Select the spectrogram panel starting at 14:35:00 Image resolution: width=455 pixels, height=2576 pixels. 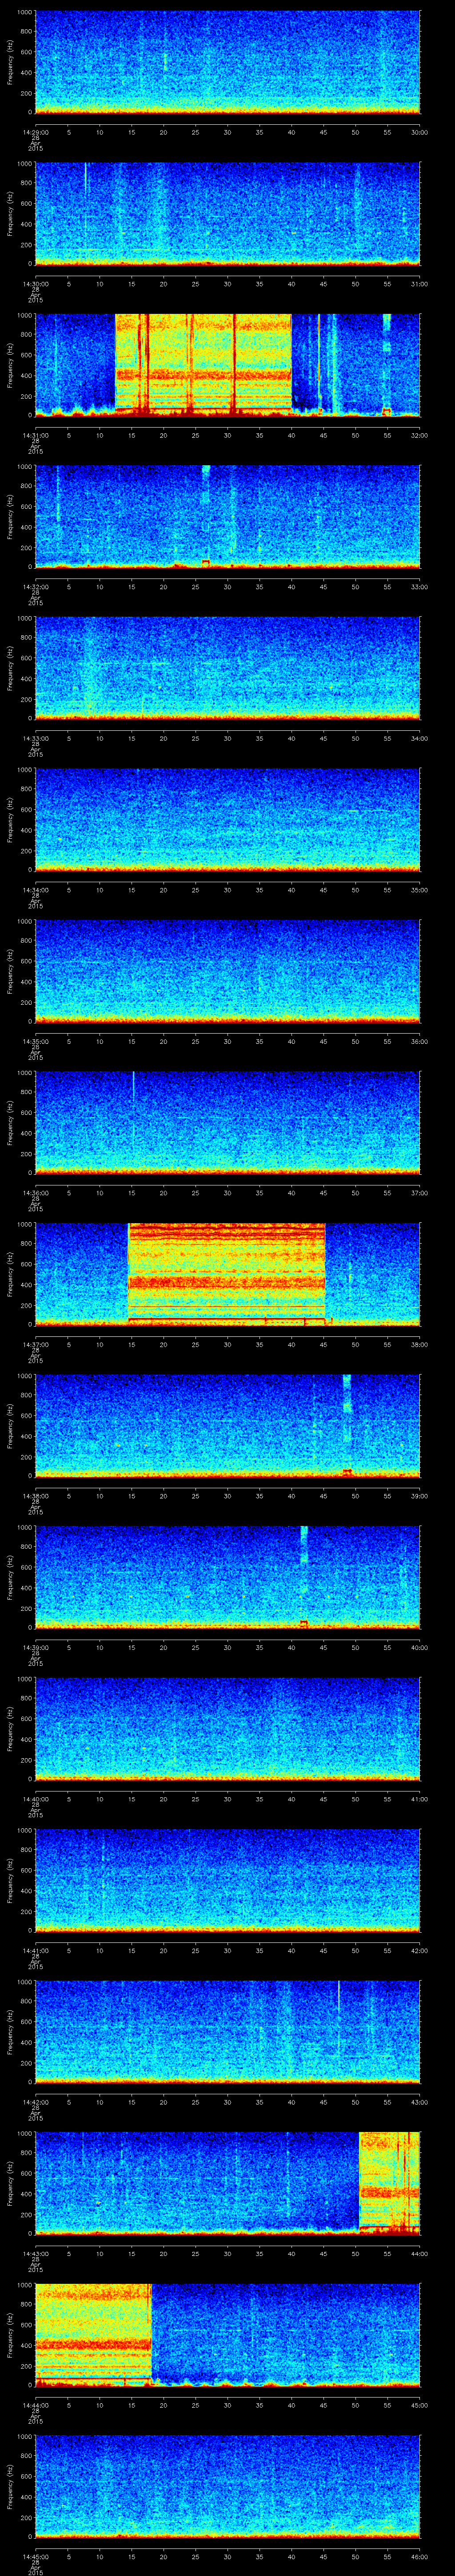228,972
